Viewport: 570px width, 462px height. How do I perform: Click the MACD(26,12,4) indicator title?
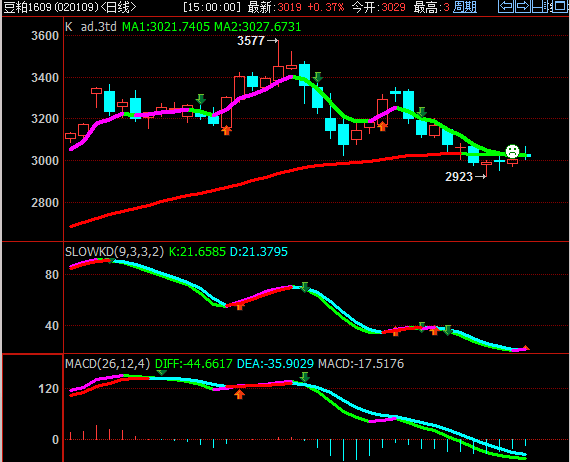click(x=108, y=363)
